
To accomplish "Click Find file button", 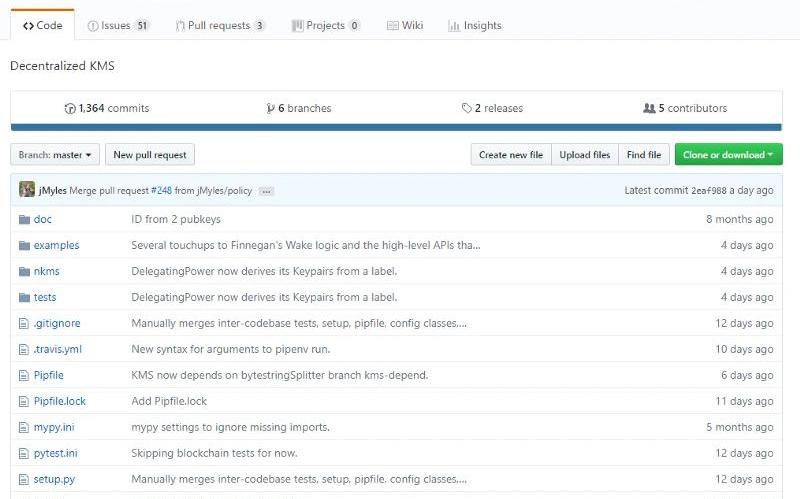I will pos(644,155).
